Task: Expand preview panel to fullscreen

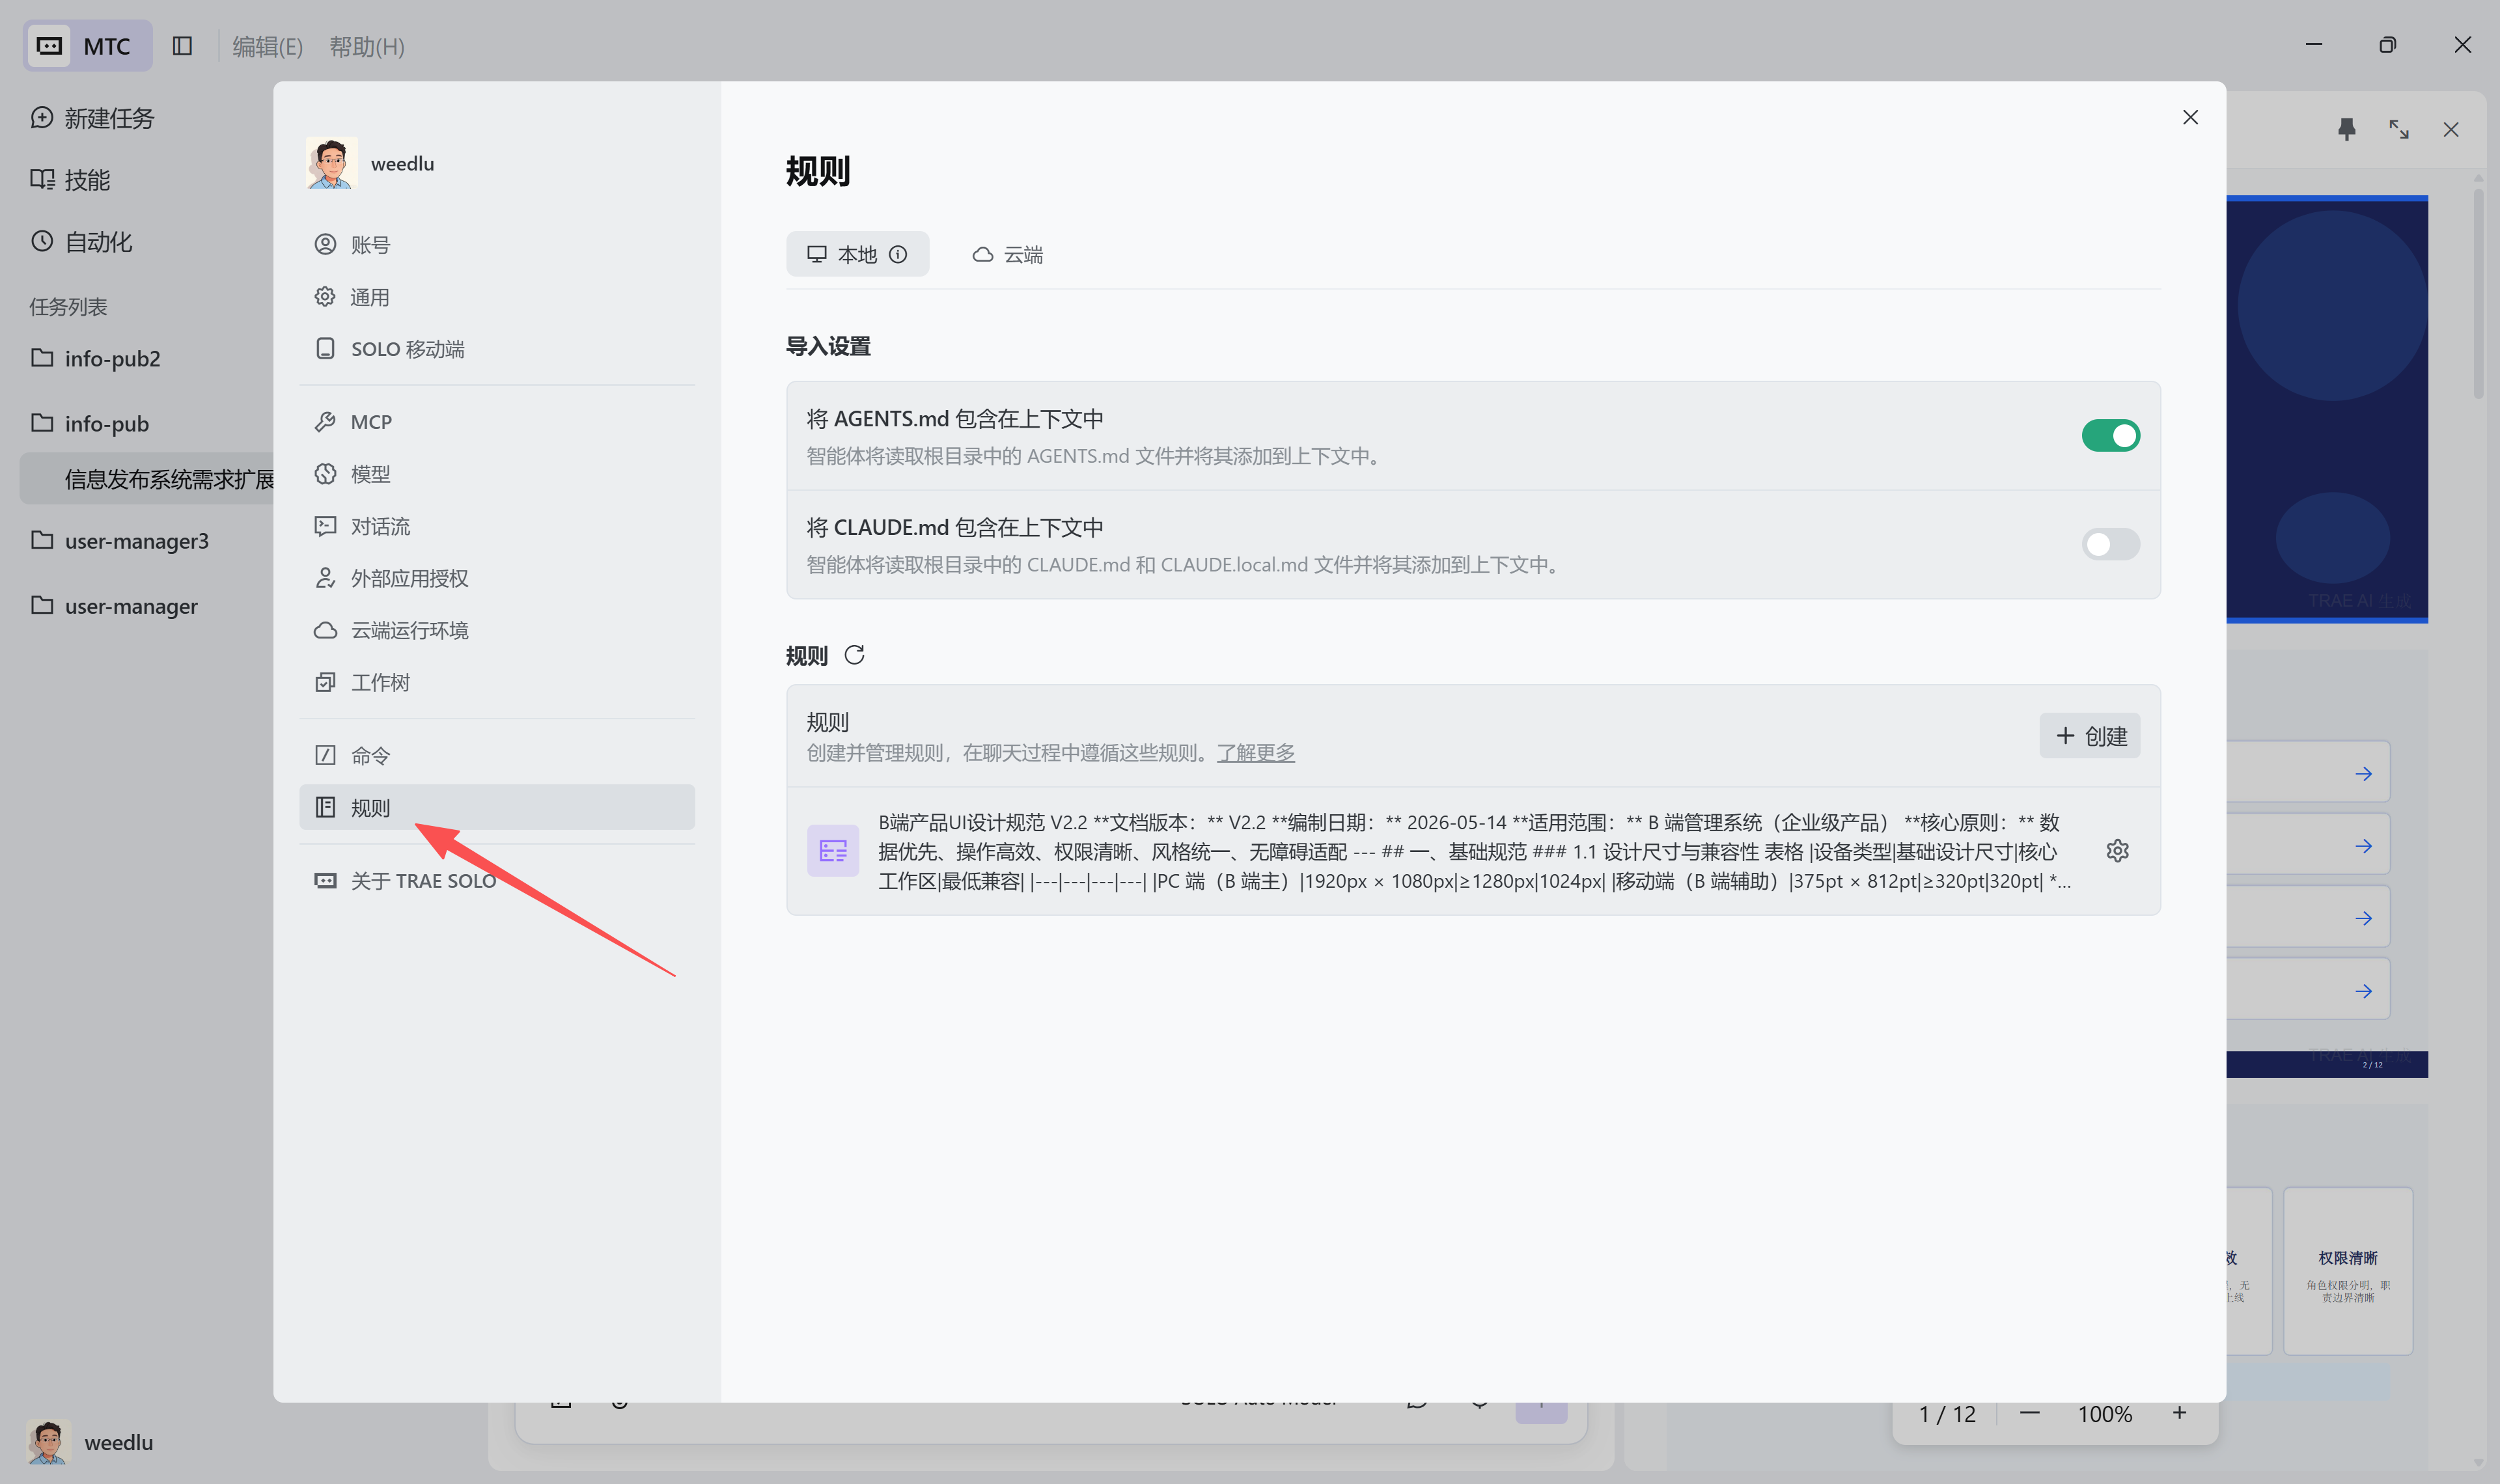Action: coord(2399,130)
